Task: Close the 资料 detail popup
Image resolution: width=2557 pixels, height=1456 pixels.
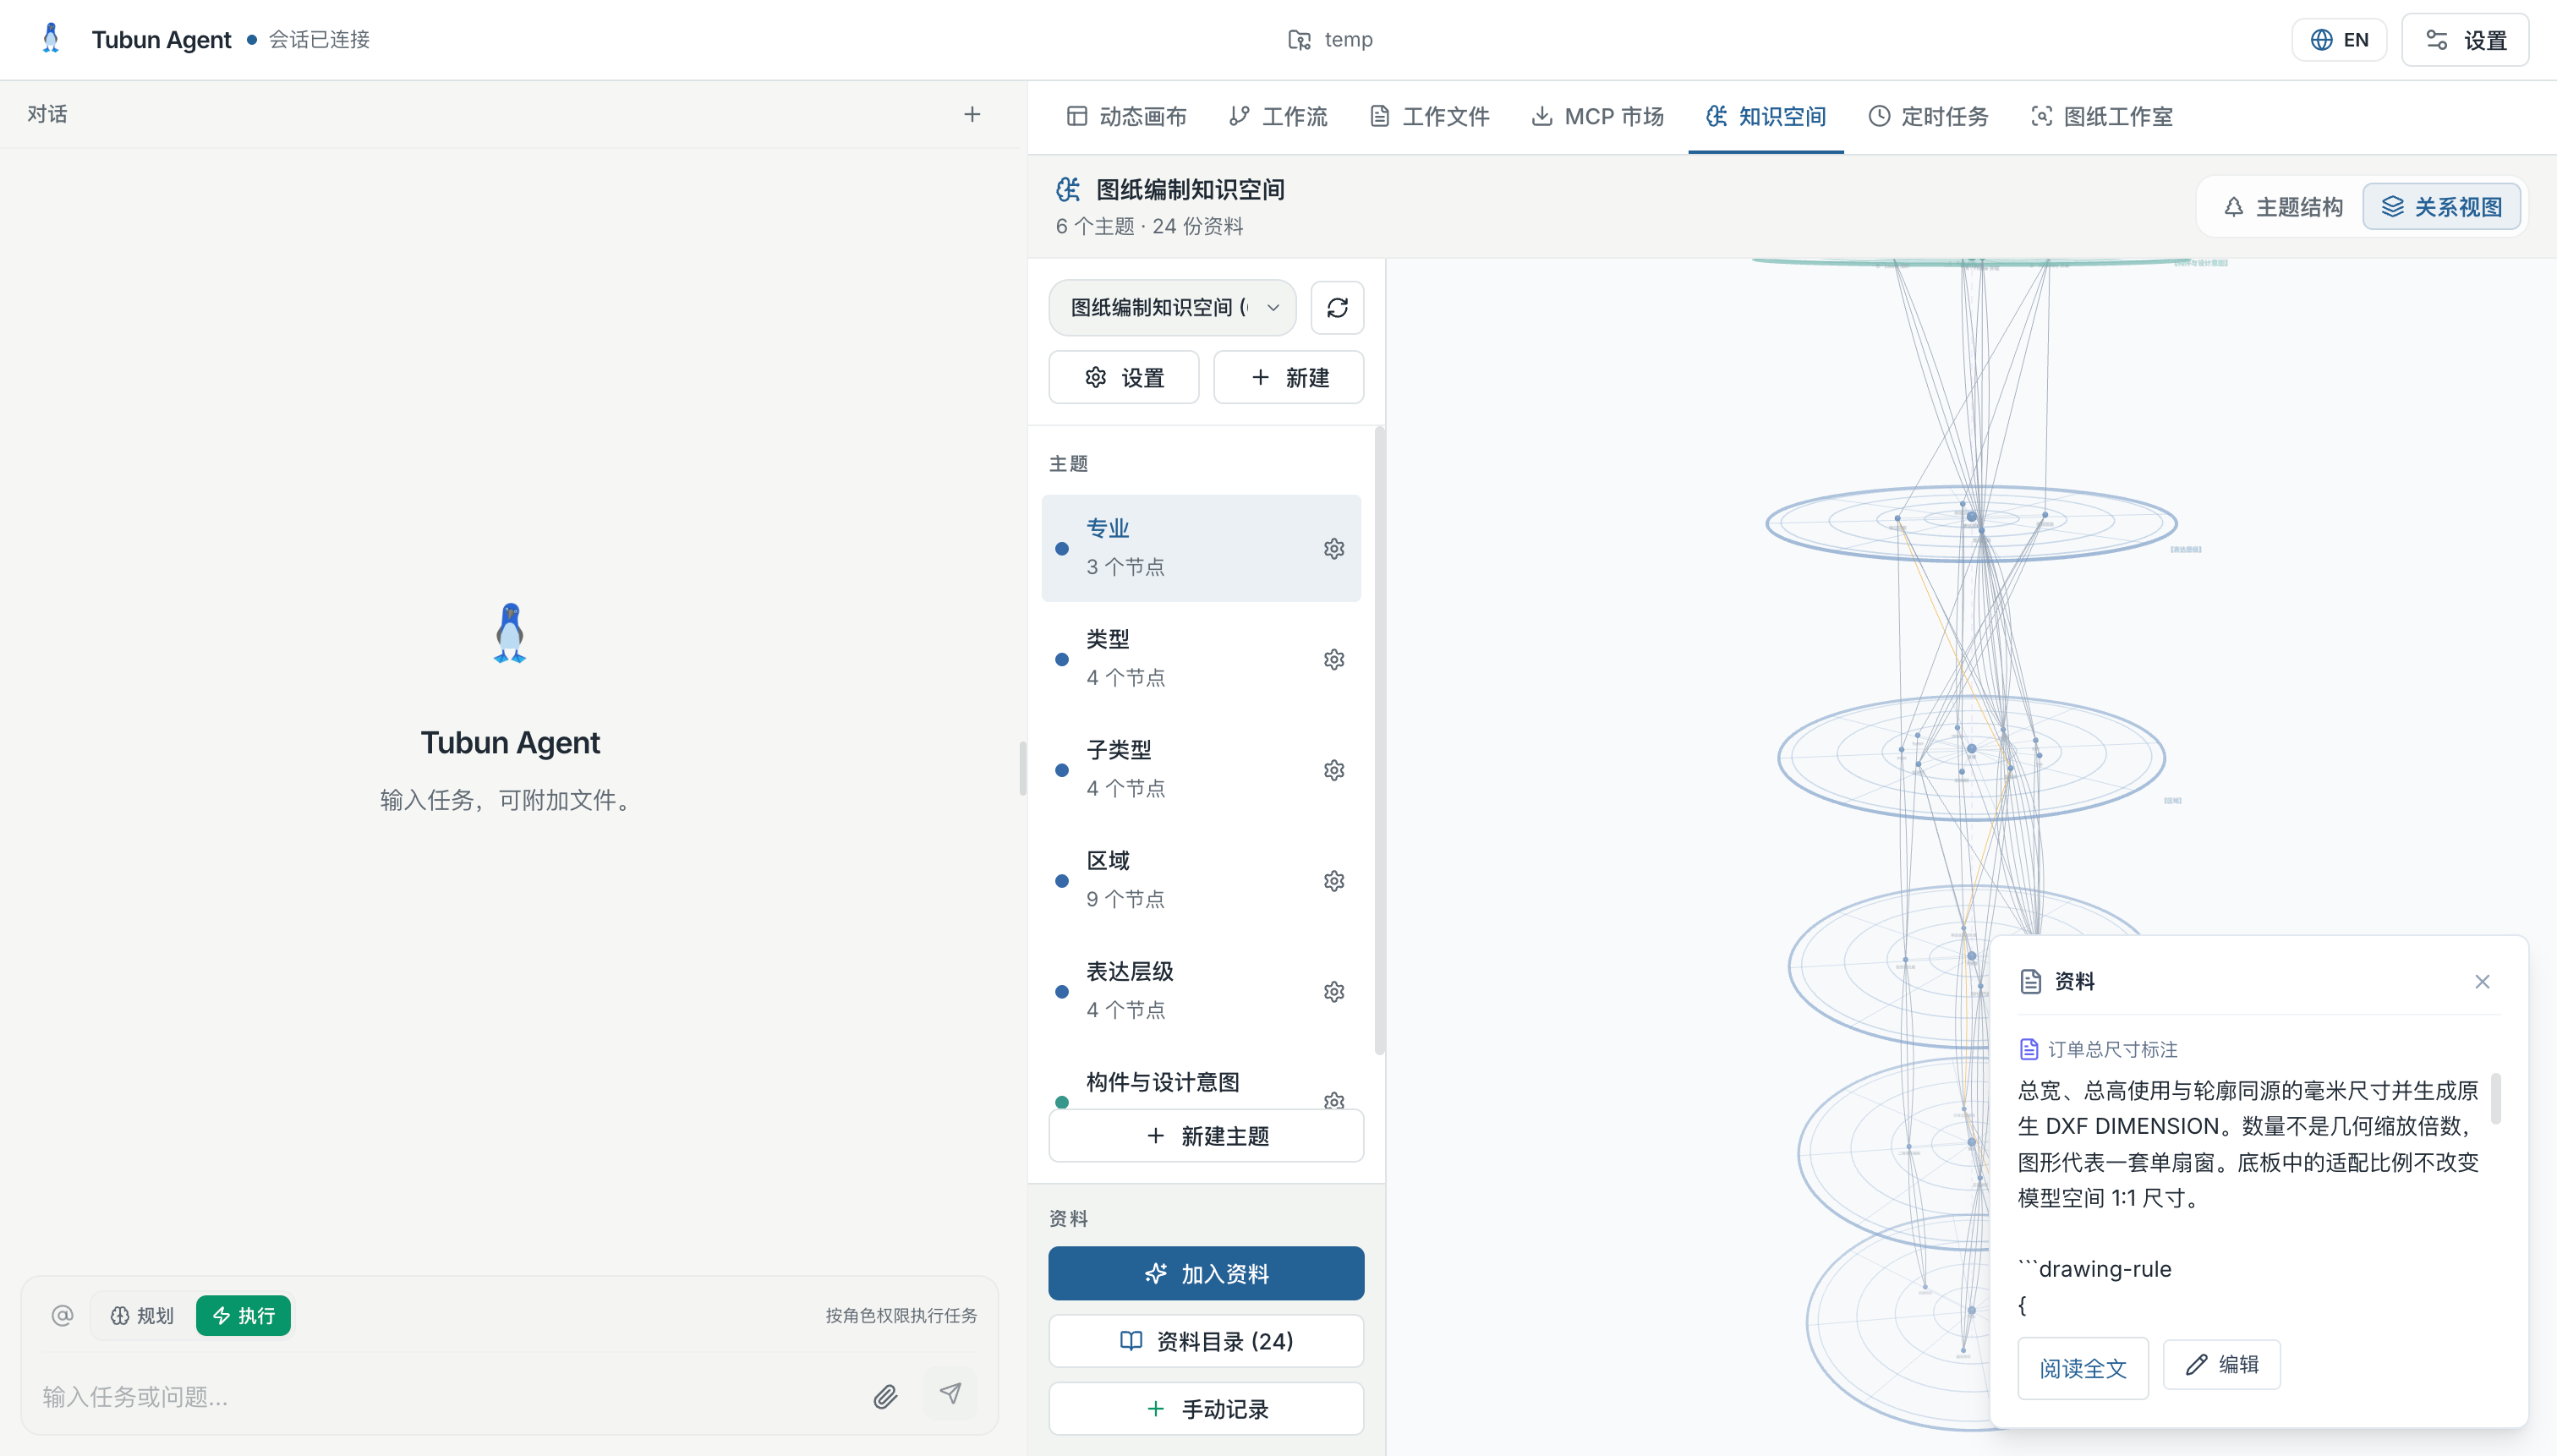Action: coord(2482,981)
